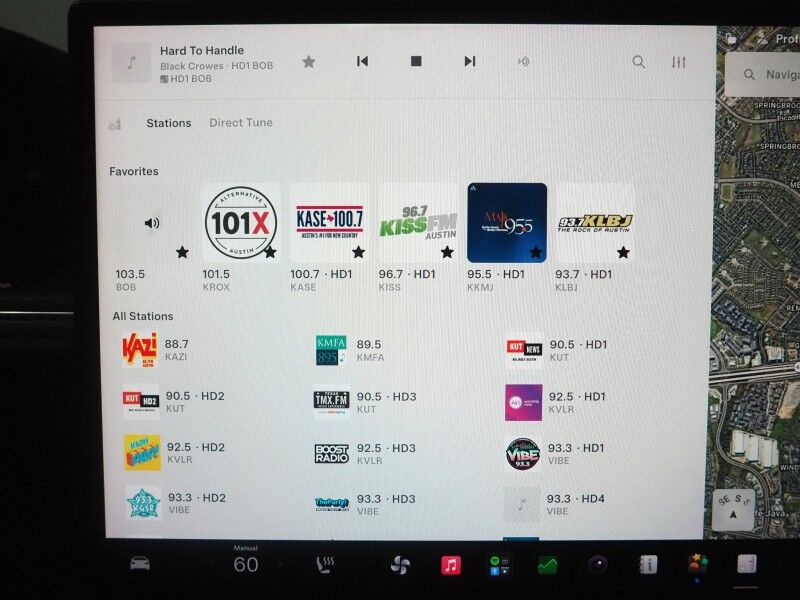Open the driver Profile menu
The width and height of the screenshot is (800, 600).
pos(779,39)
